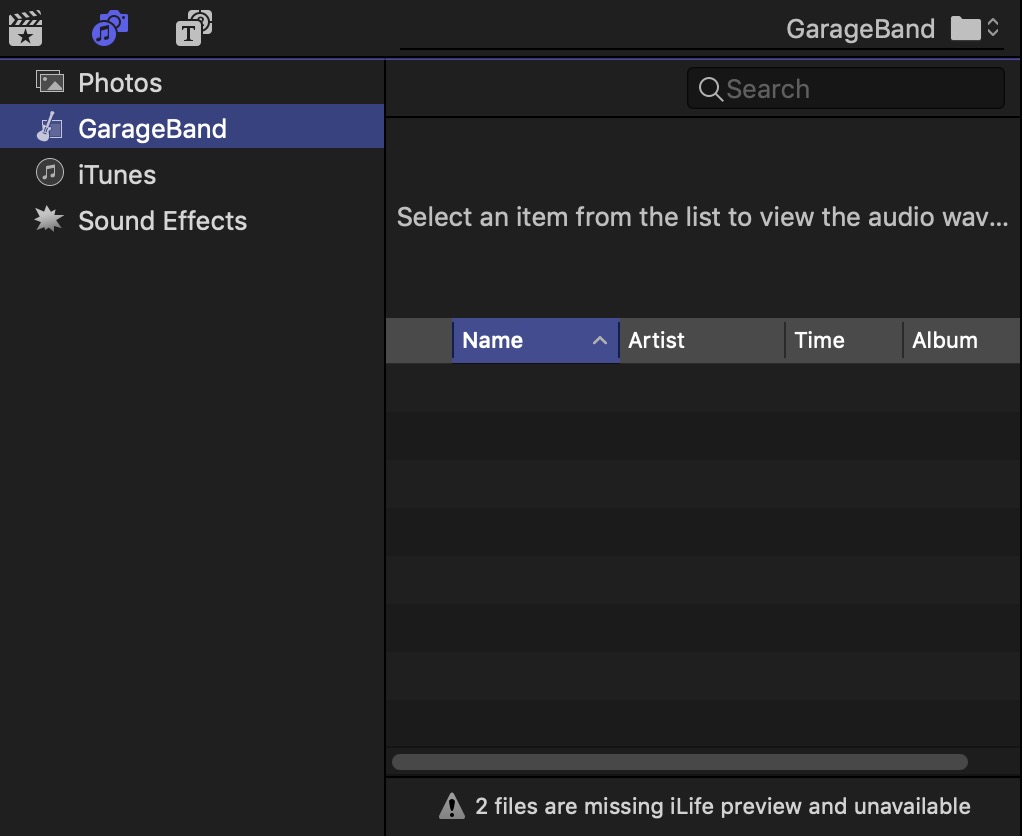Viewport: 1022px width, 836px height.
Task: Sort the list by Time column
Action: point(842,340)
